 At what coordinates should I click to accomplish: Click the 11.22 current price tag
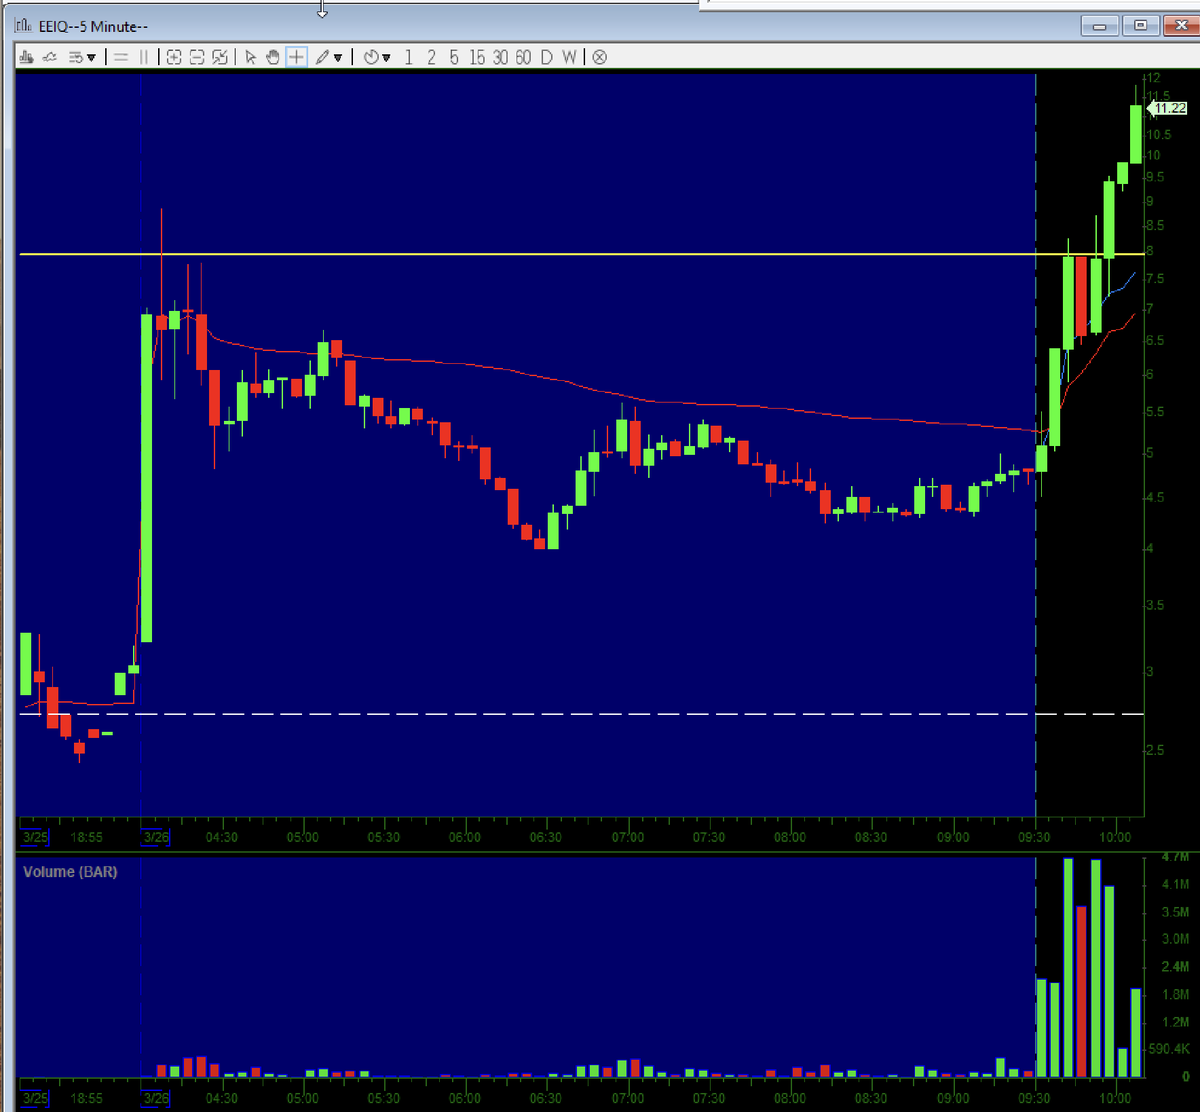(x=1166, y=108)
